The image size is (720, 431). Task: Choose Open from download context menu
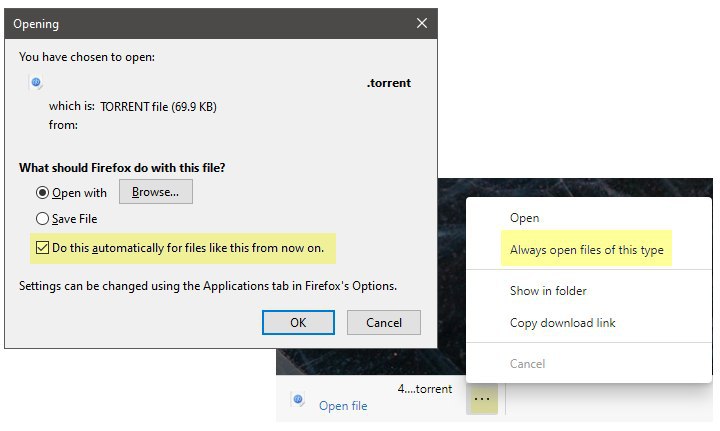click(x=524, y=218)
